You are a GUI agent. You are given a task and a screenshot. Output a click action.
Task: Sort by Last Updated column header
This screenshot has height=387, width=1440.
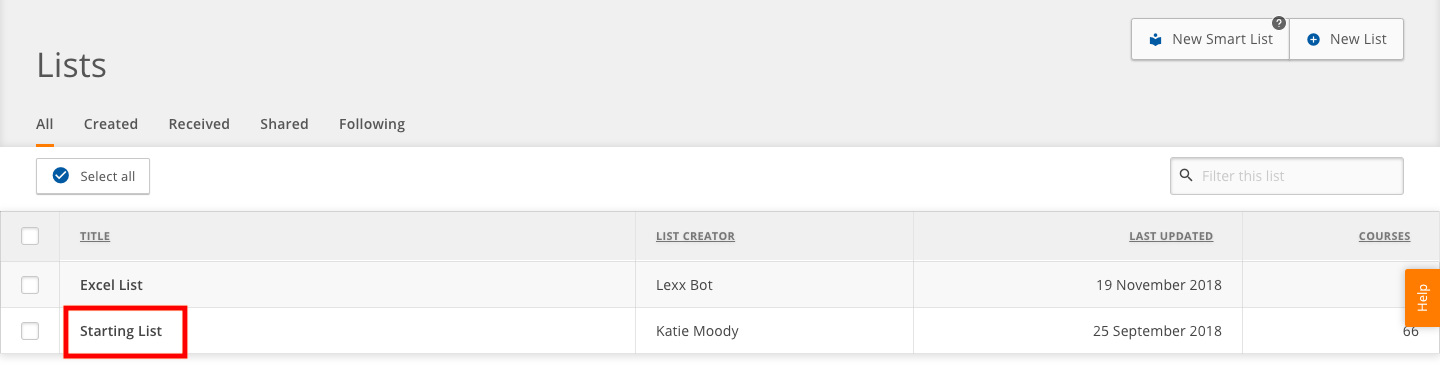[1171, 237]
